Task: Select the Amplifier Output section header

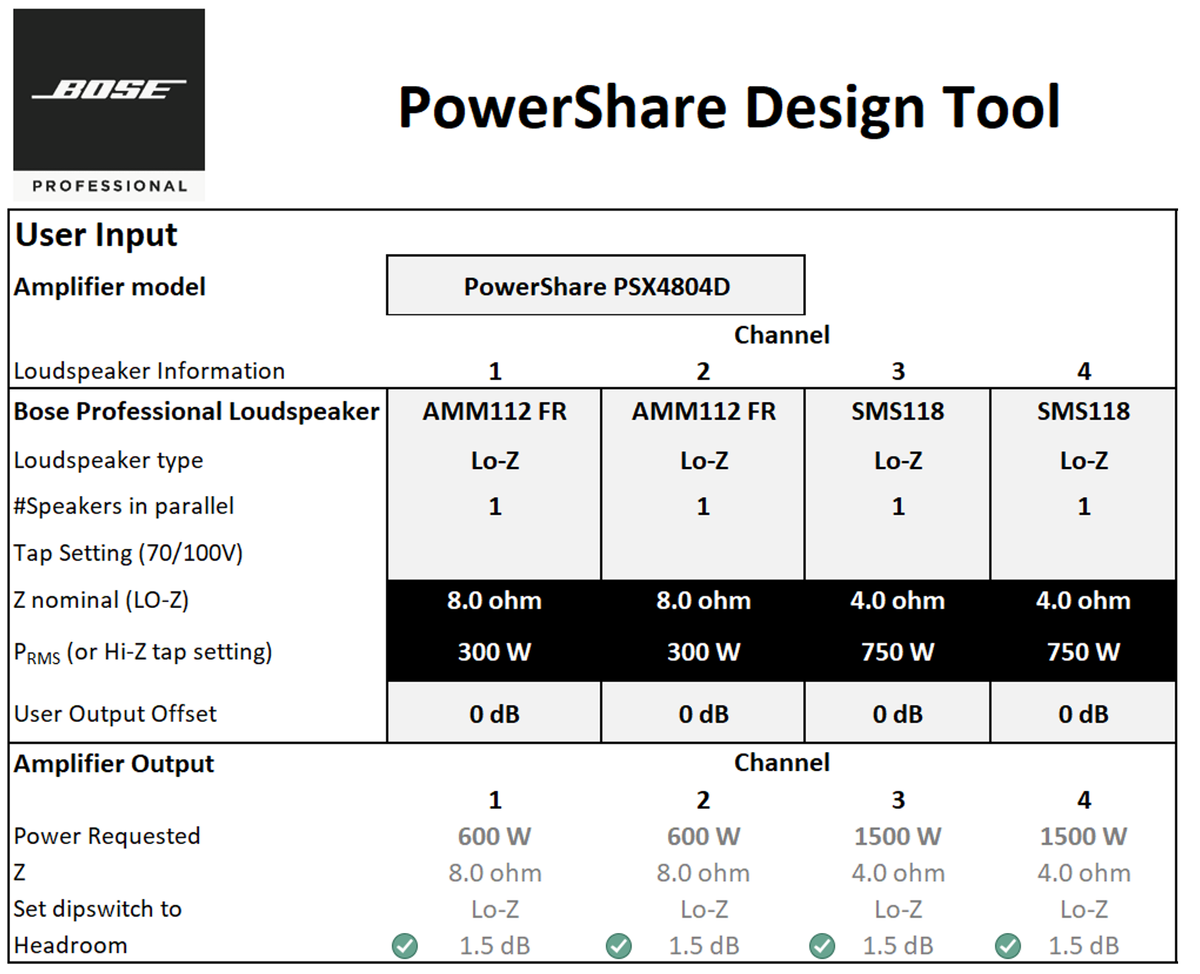Action: (x=113, y=763)
